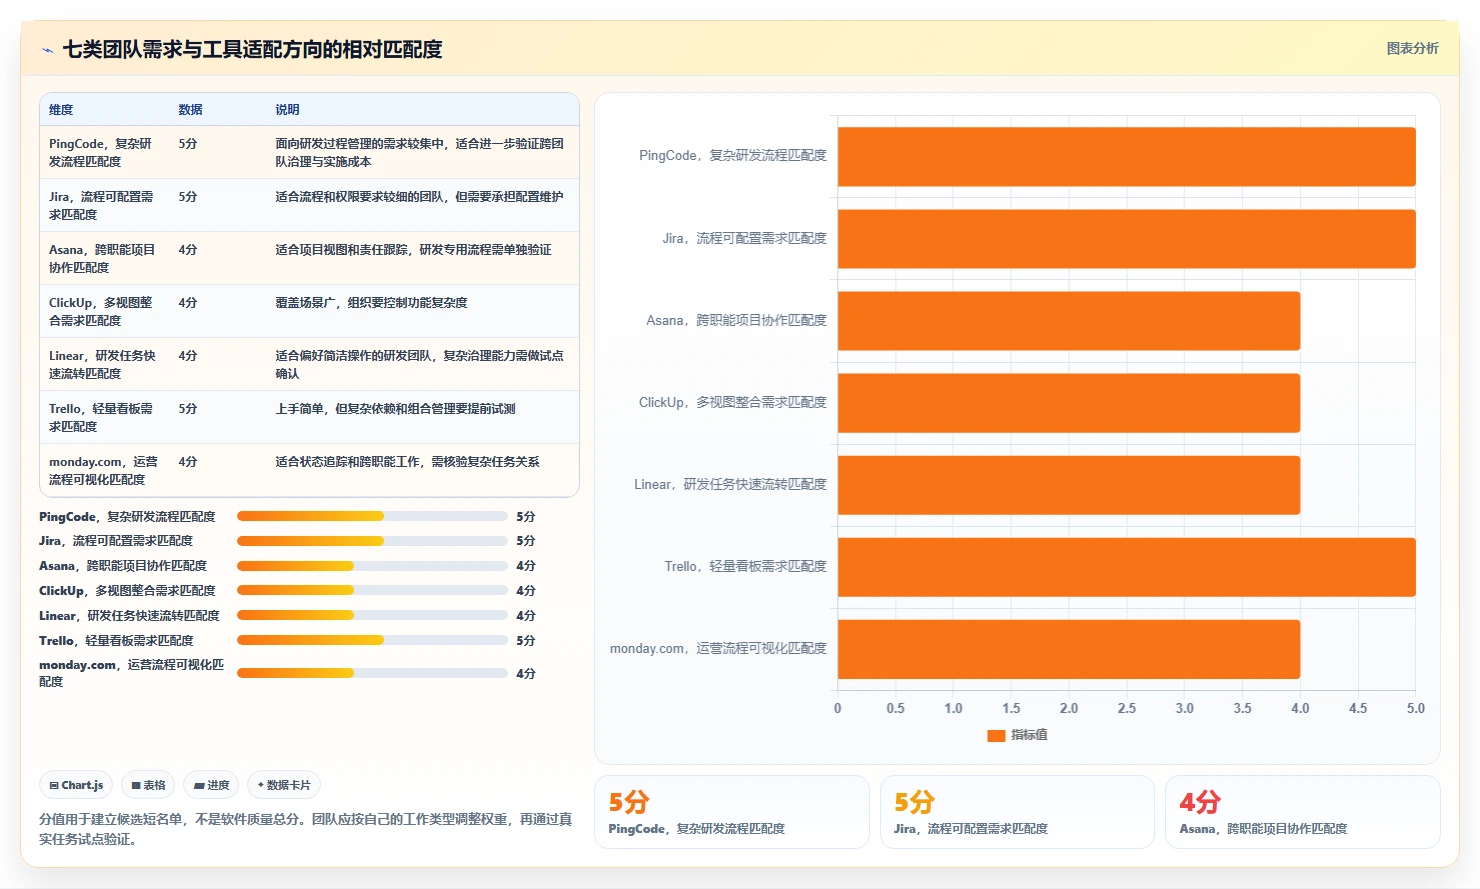Screen dimensions: 1480x889
Task: Click the Jira 流程可配置需求匹配度 progress bar
Action: [x=372, y=541]
